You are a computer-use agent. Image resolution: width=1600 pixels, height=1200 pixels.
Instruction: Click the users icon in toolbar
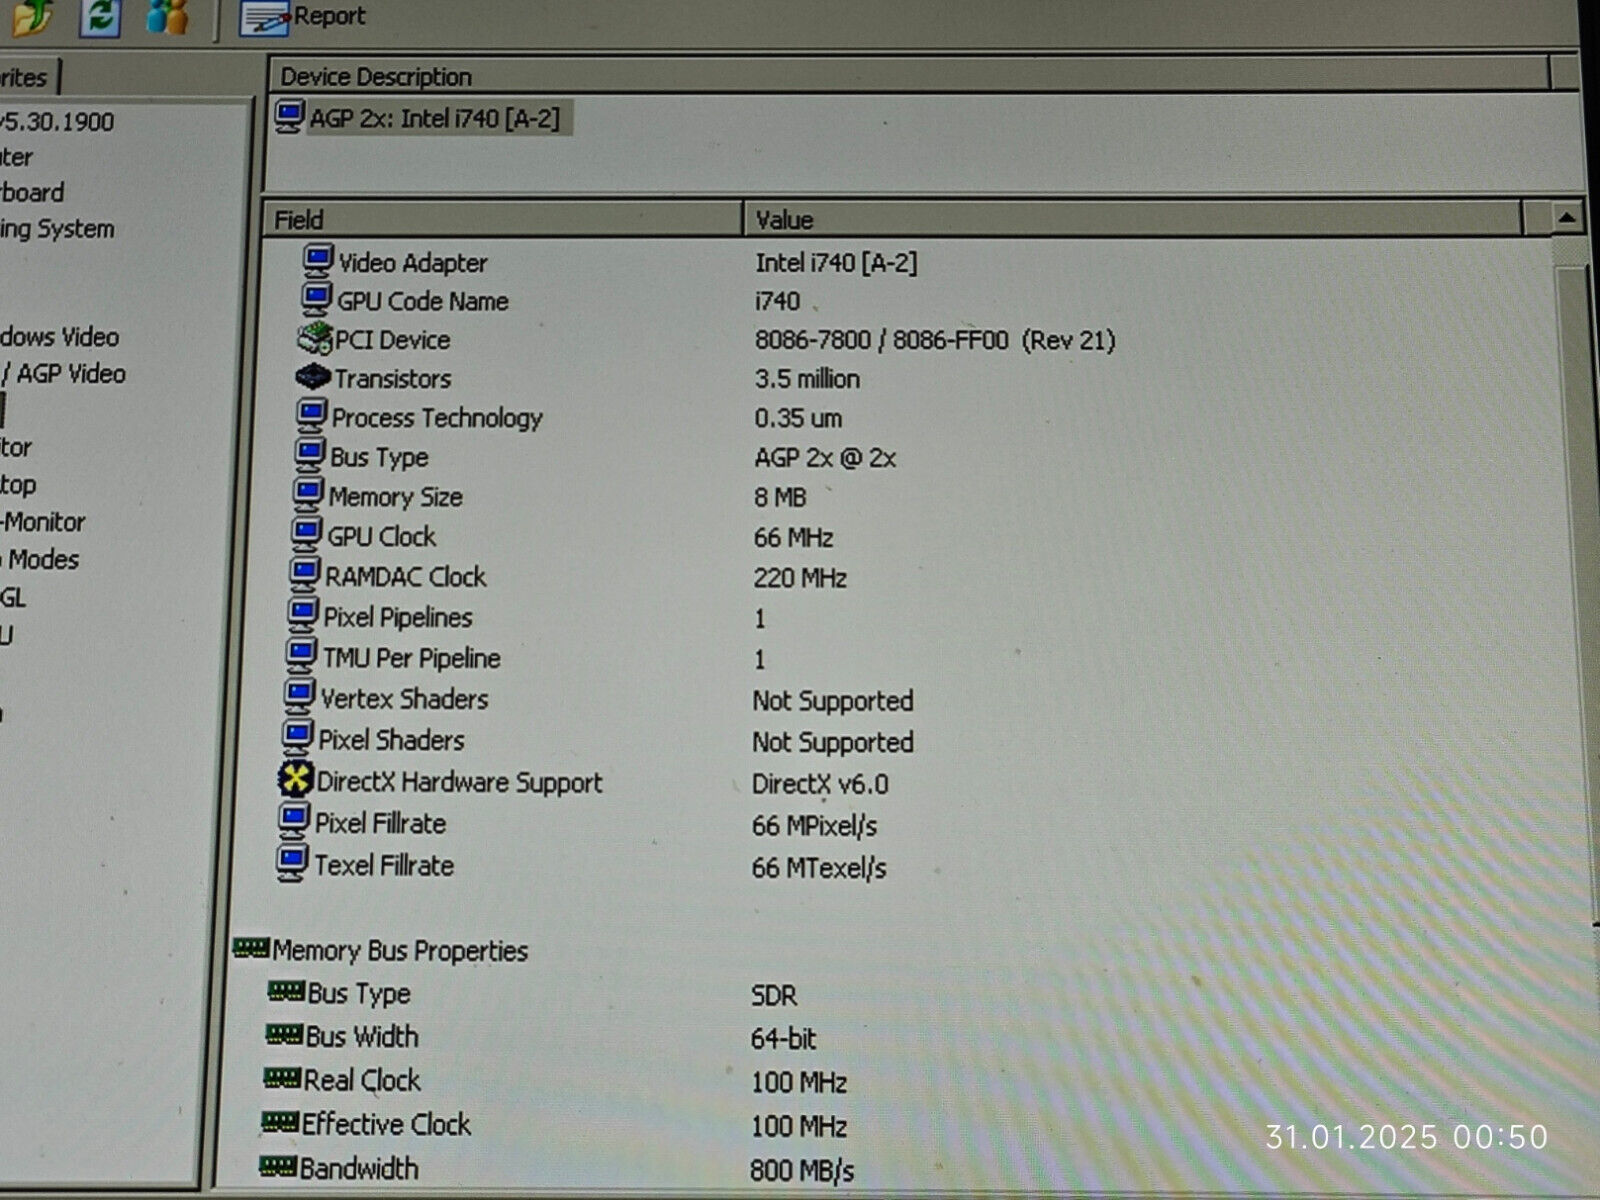pos(167,16)
